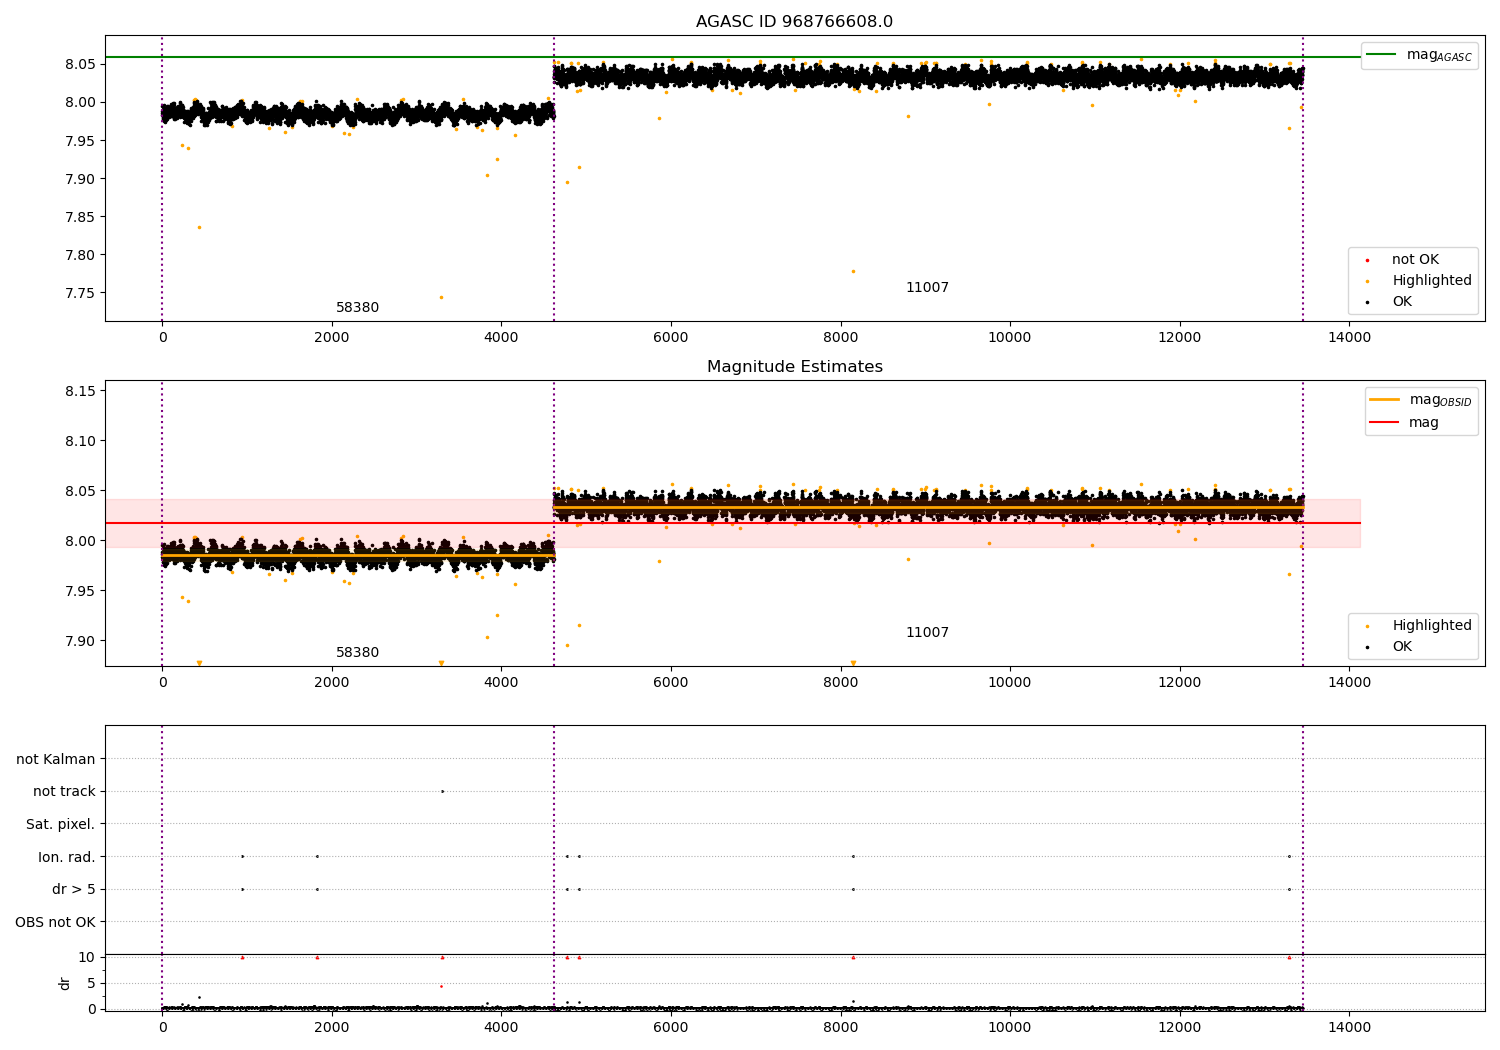Click the 'Magnitude Estimates' subplot title
Screen dimensions: 1500x1050
pos(794,367)
